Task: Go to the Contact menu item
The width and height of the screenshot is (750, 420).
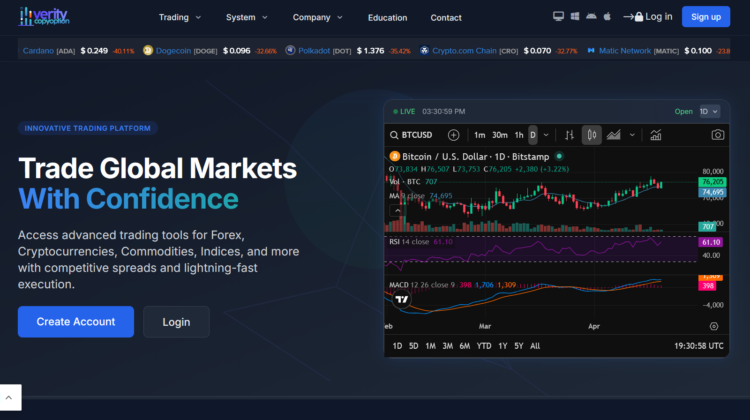Action: pos(446,17)
